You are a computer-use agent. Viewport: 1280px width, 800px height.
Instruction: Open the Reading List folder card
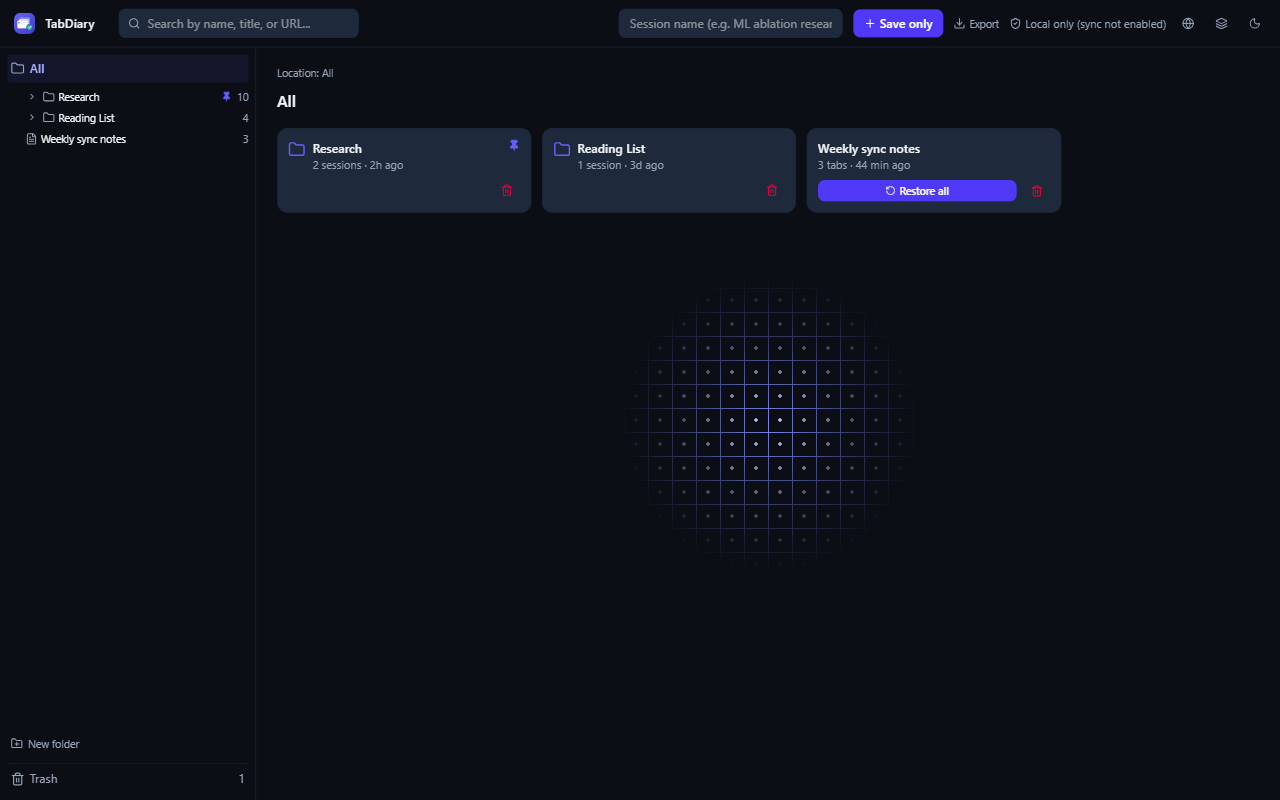coord(669,170)
